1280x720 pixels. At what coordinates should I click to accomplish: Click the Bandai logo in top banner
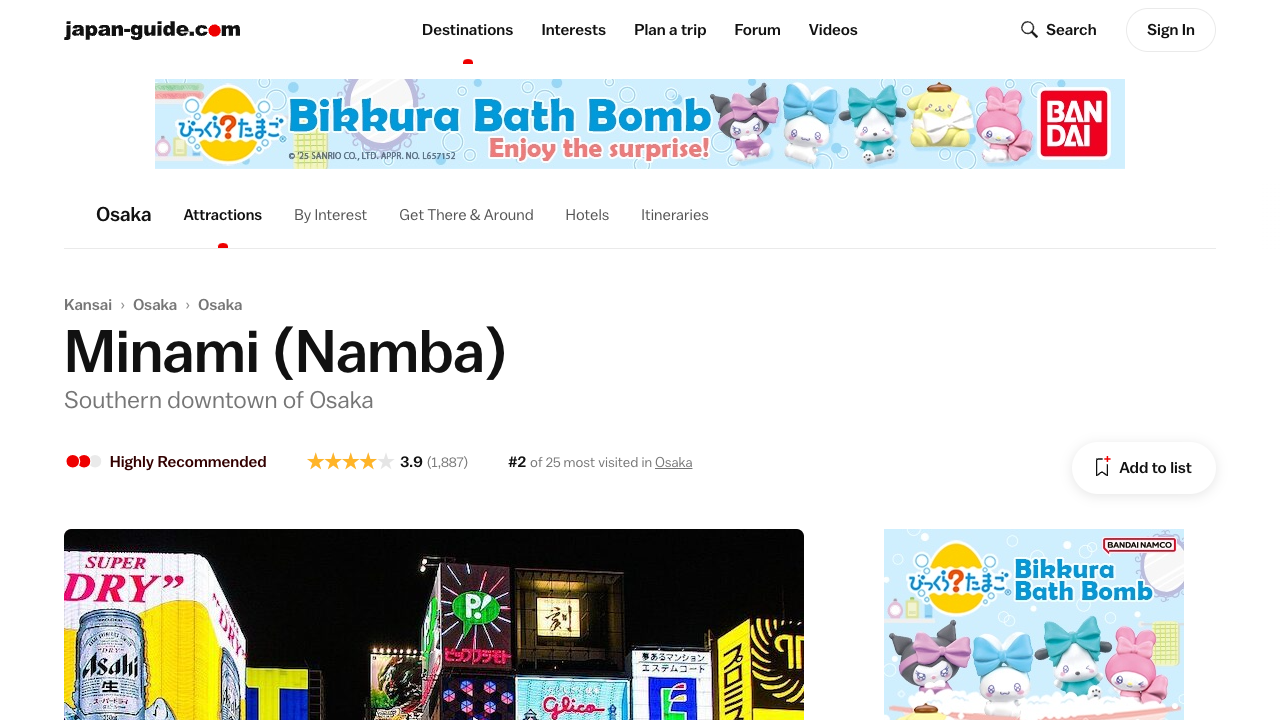[x=1074, y=124]
